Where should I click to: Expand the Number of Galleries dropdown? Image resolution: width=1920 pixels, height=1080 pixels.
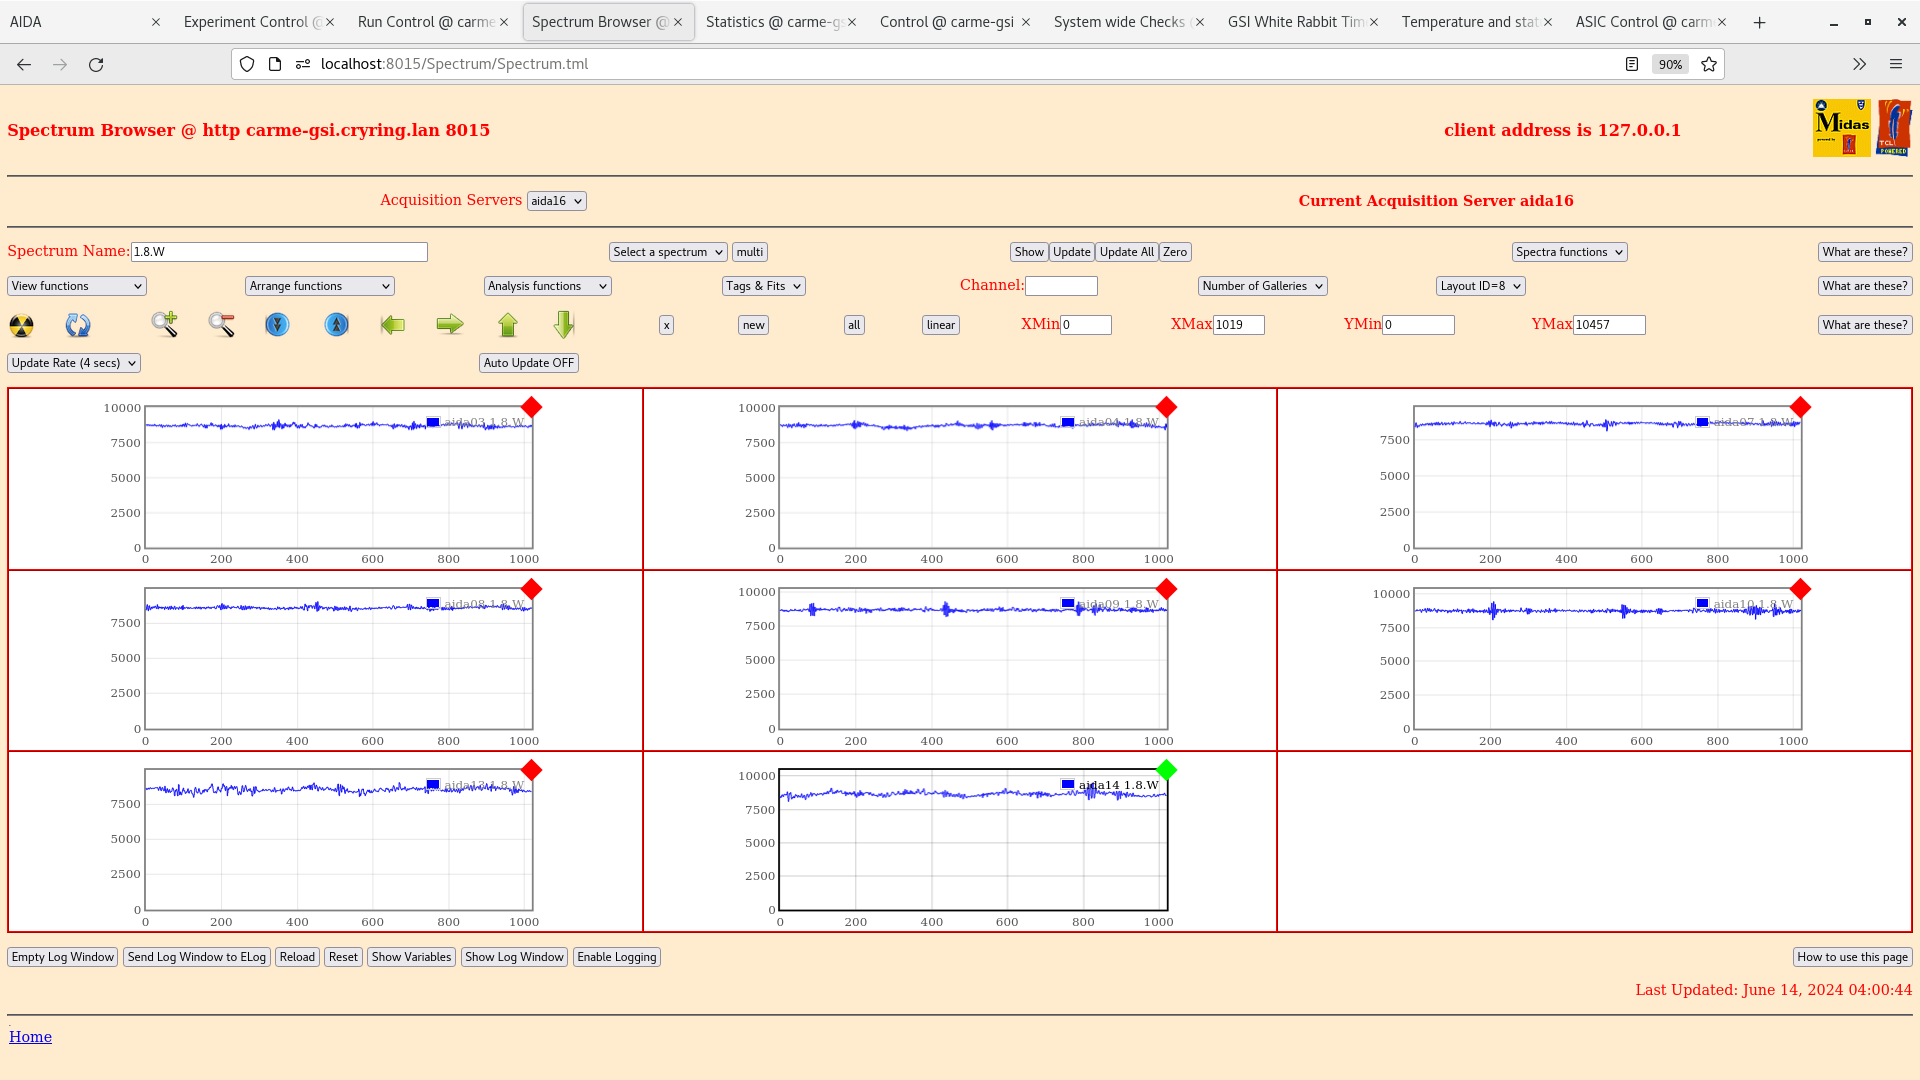[x=1261, y=286]
